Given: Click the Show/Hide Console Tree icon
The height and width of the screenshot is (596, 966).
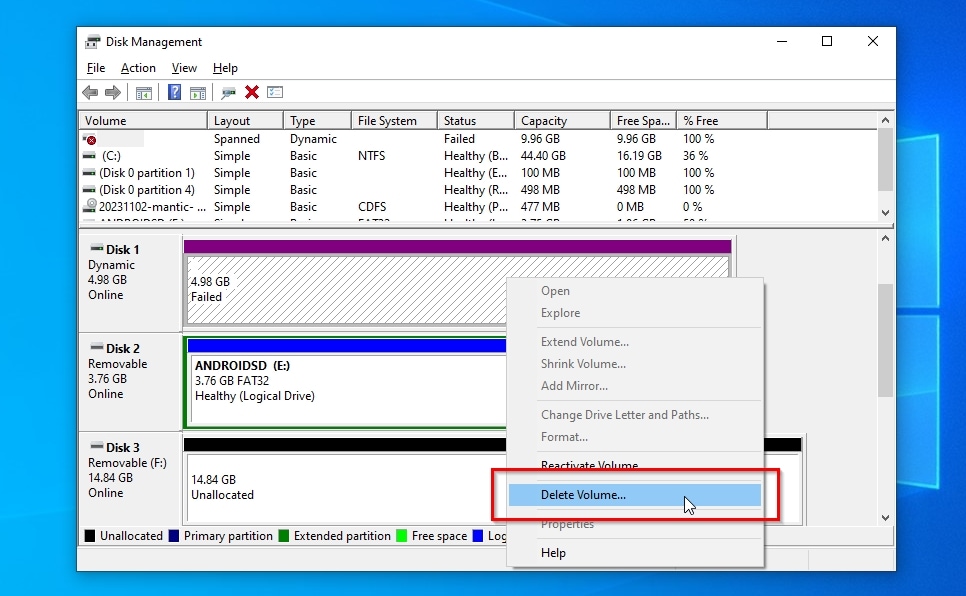Looking at the screenshot, I should tap(144, 93).
